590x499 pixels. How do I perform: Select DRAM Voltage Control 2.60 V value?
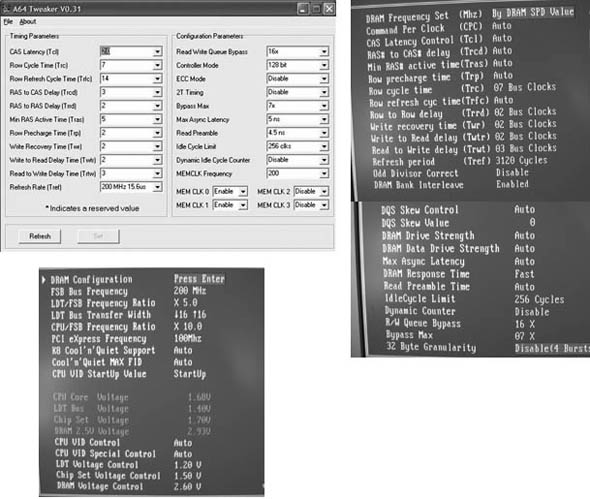tap(187, 487)
